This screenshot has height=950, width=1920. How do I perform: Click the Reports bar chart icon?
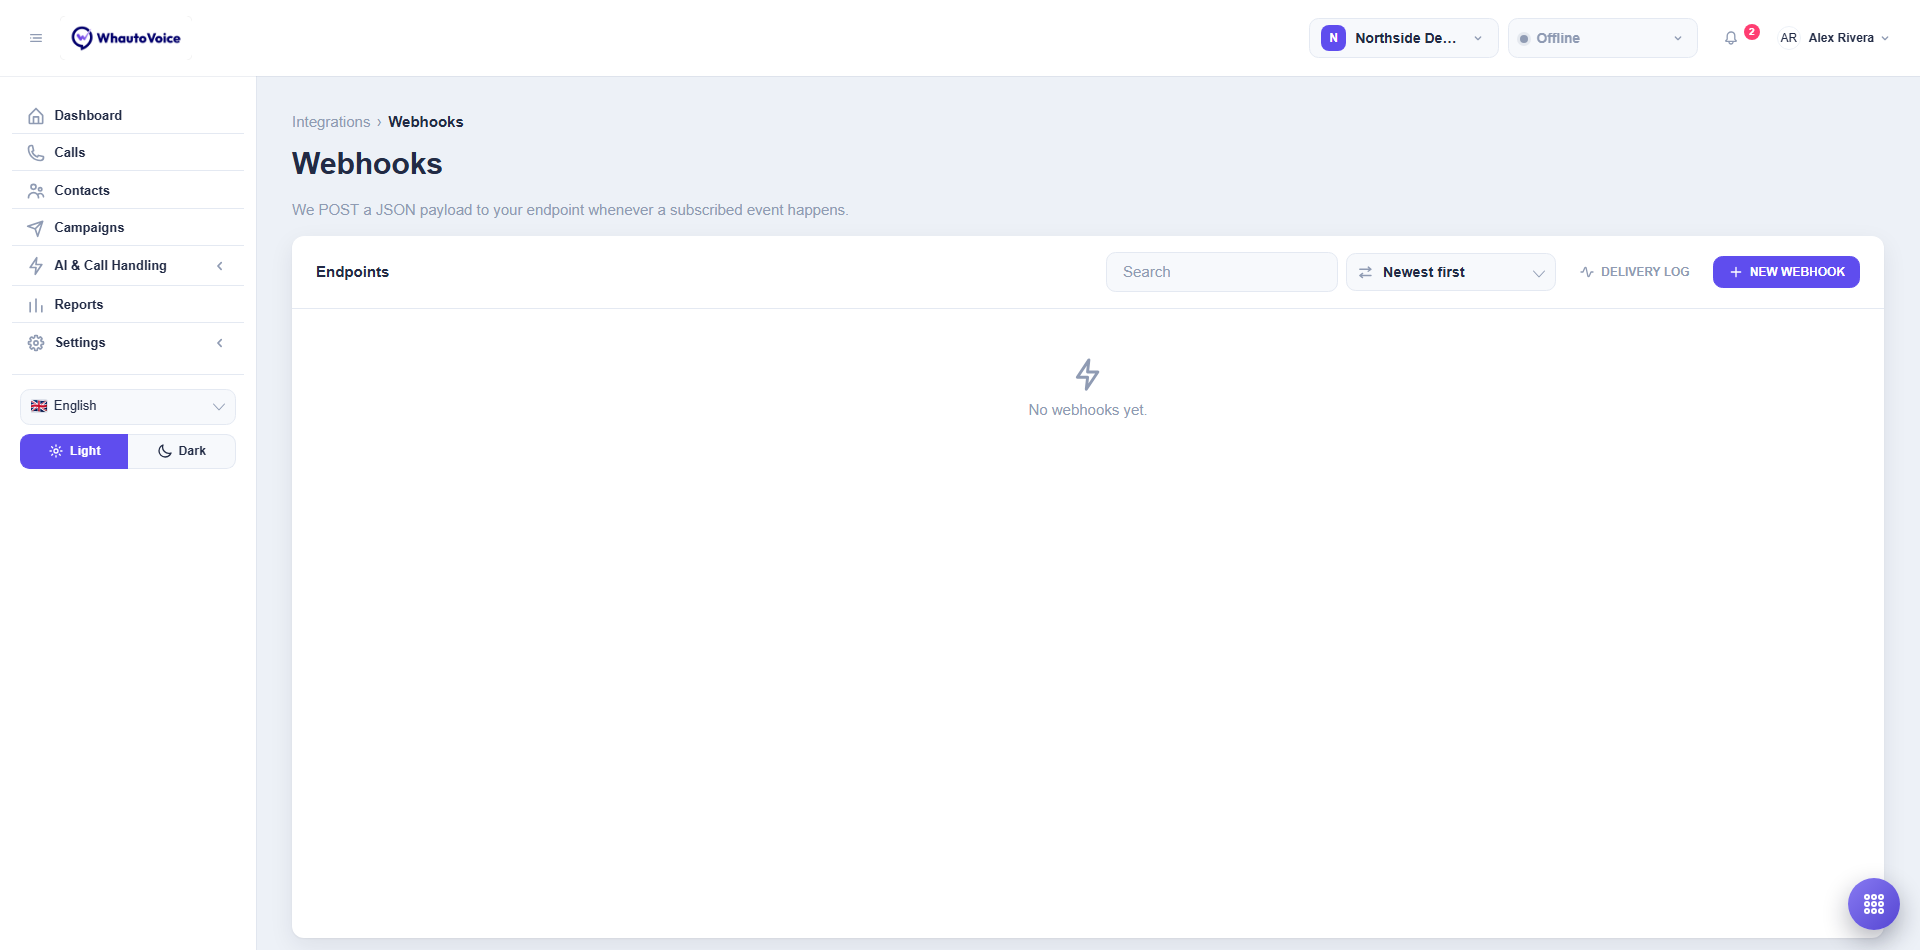(36, 305)
